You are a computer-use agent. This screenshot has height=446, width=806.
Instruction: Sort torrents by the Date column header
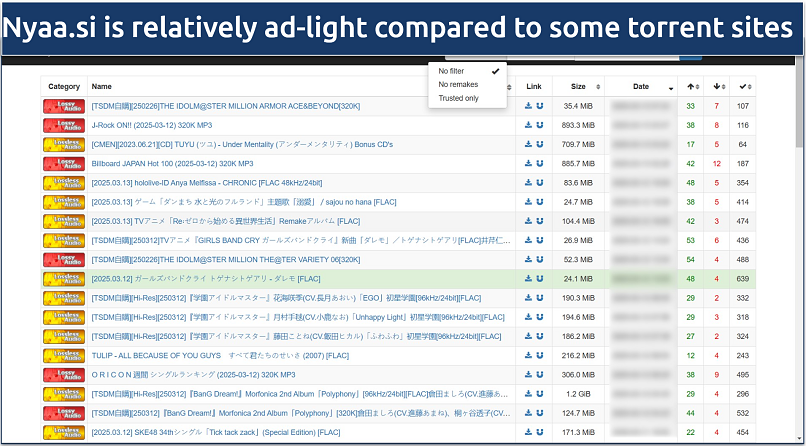click(x=641, y=87)
